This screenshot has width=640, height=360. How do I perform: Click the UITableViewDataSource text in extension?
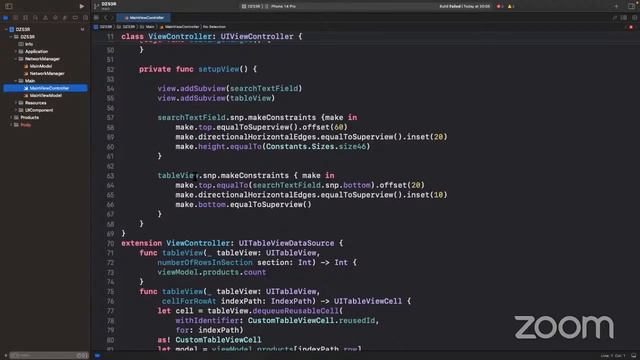[x=287, y=243]
